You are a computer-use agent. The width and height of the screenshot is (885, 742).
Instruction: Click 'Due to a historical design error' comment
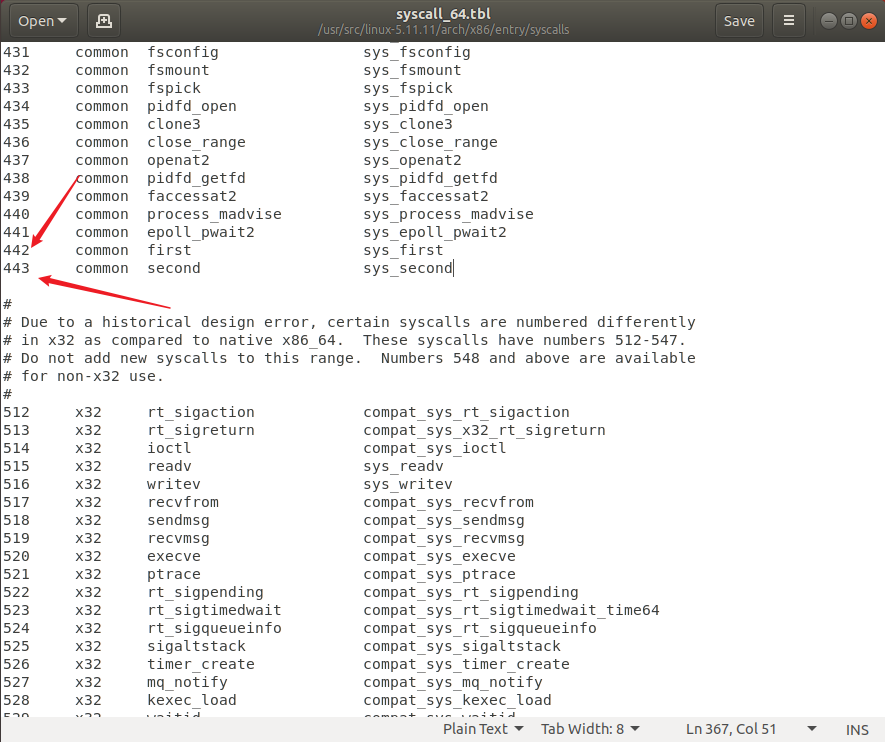(x=349, y=322)
